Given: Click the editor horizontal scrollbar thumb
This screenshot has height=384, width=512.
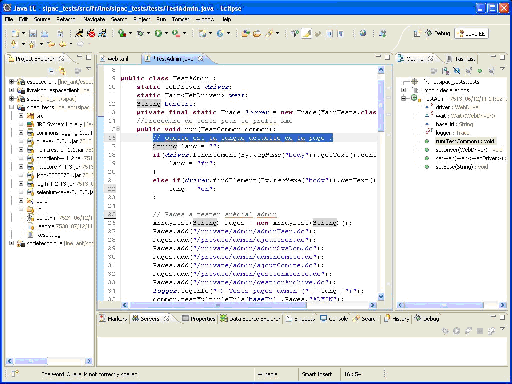Looking at the screenshot, I should click(x=218, y=305).
